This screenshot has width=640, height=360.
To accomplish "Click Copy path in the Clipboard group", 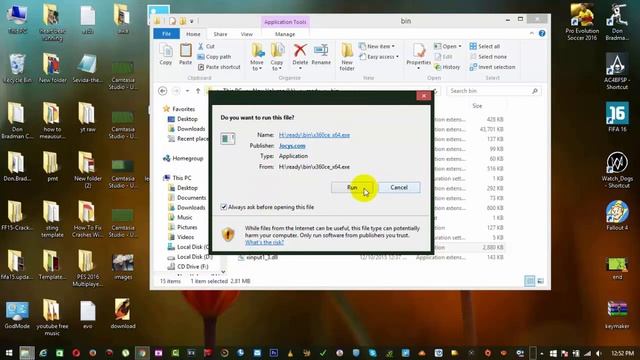I will 214,57.
